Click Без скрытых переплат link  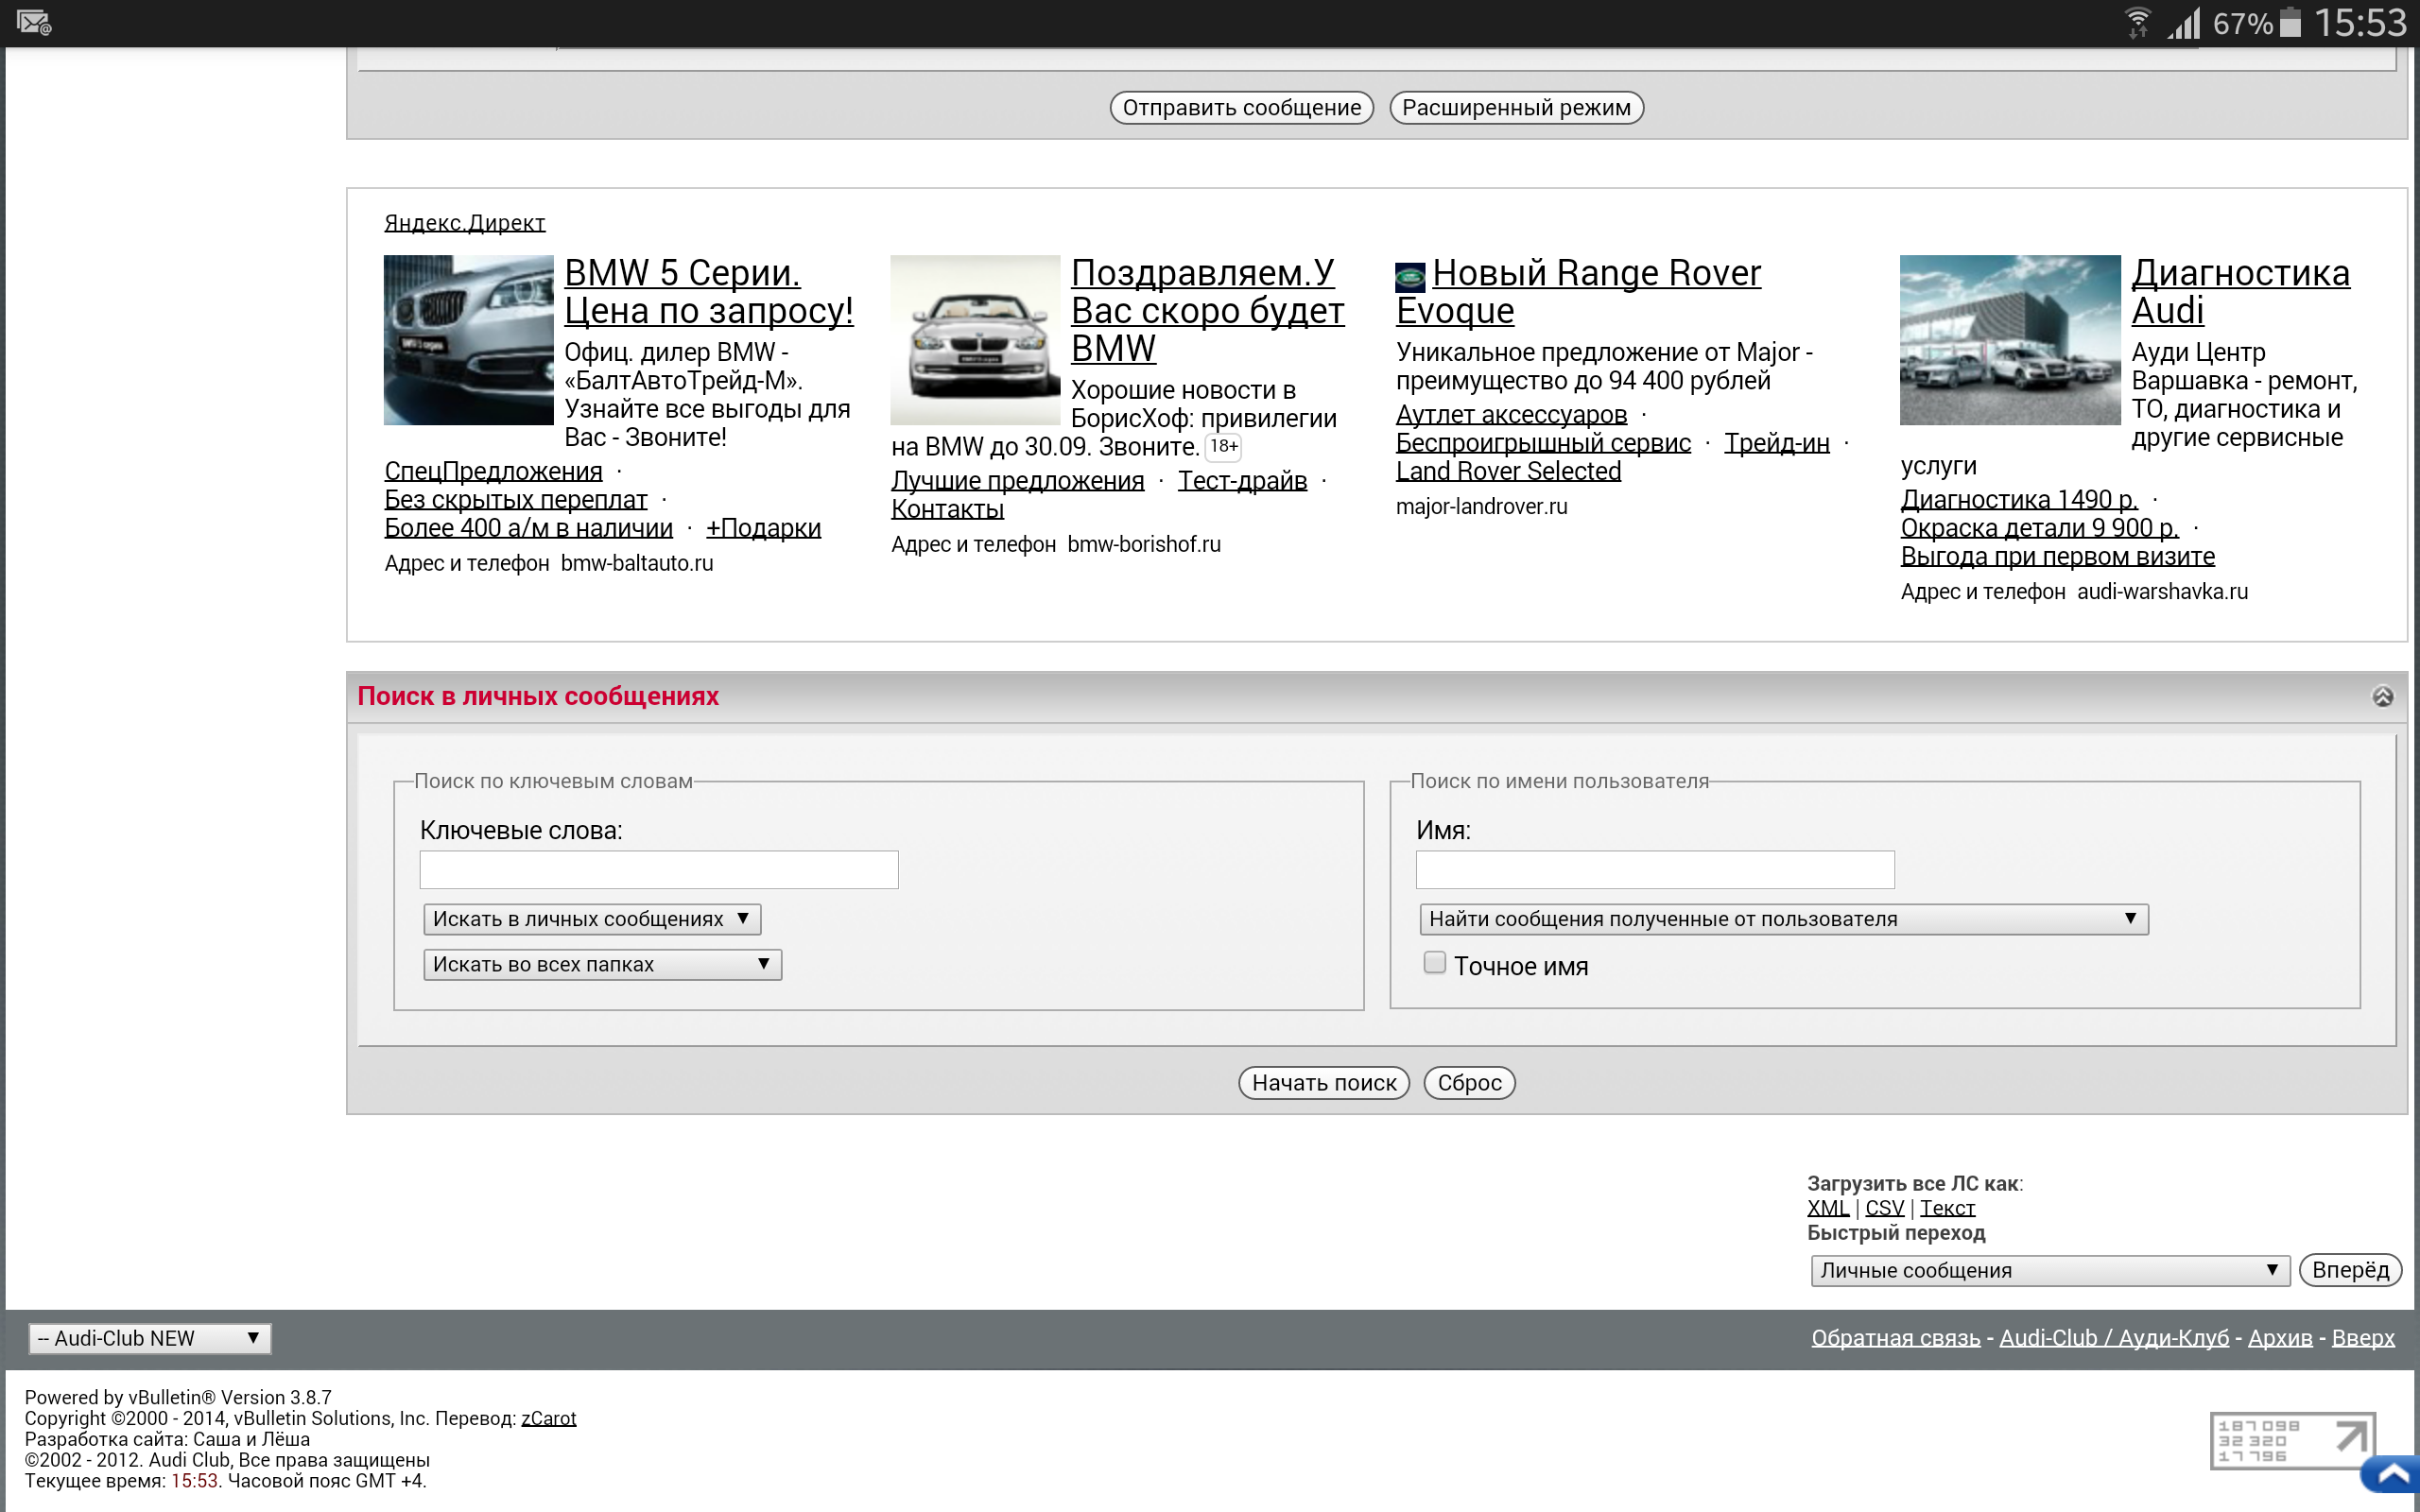pyautogui.click(x=516, y=500)
